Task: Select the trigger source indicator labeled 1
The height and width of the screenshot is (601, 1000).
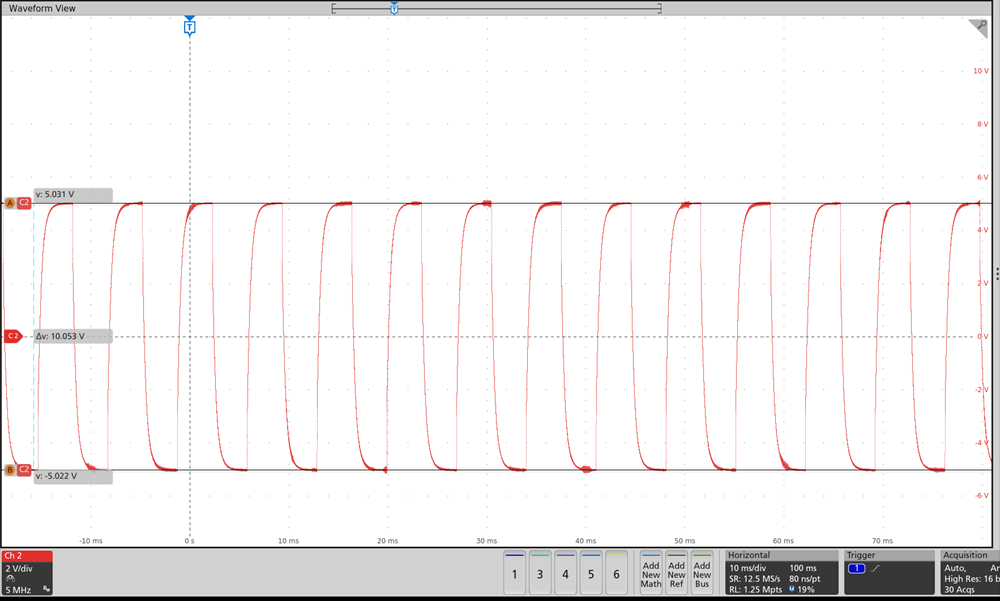Action: click(x=857, y=568)
